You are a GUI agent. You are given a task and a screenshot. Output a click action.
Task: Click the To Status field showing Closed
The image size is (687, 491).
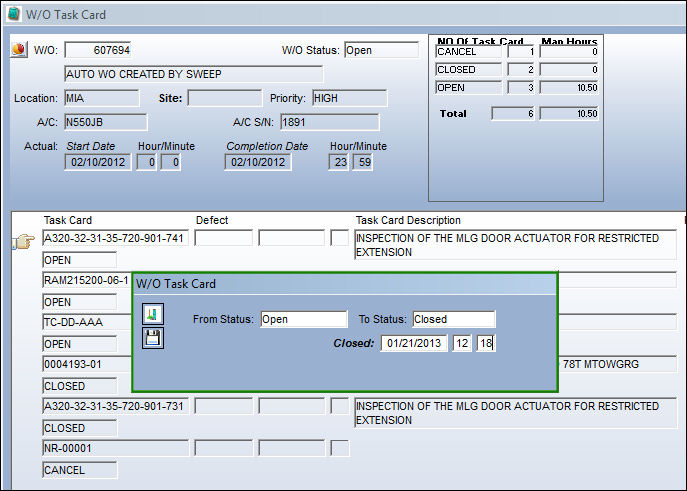[454, 319]
